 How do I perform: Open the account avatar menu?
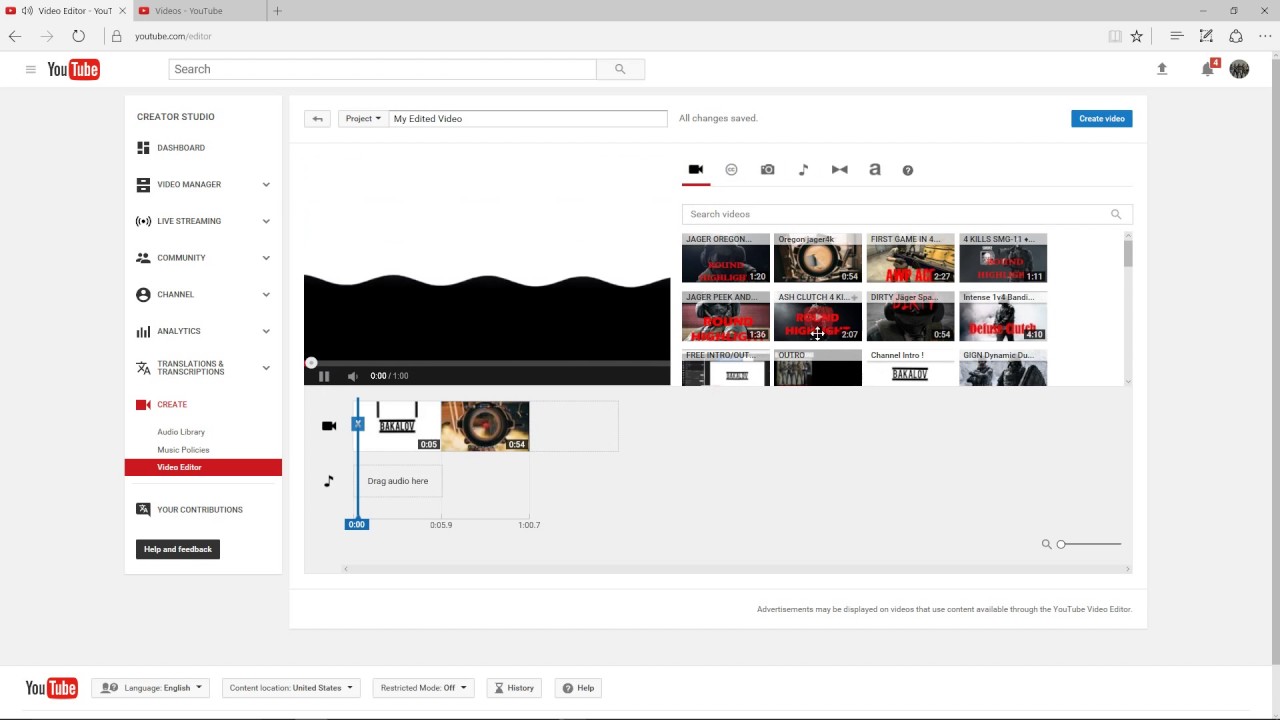pyautogui.click(x=1239, y=69)
